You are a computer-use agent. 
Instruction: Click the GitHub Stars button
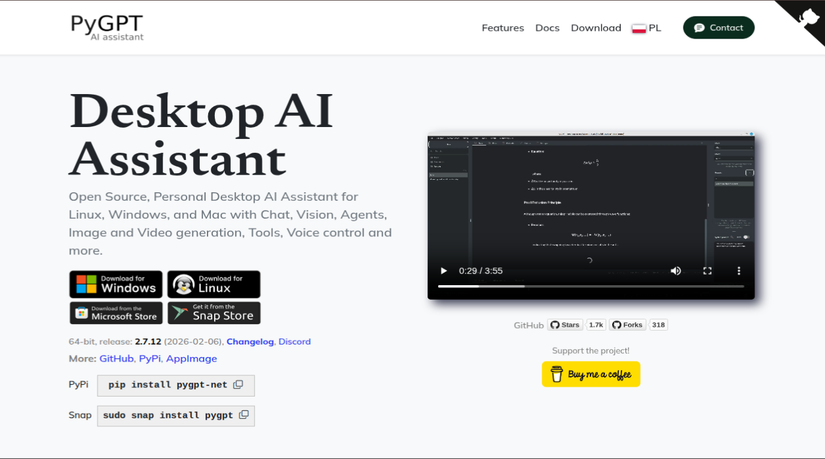point(565,325)
